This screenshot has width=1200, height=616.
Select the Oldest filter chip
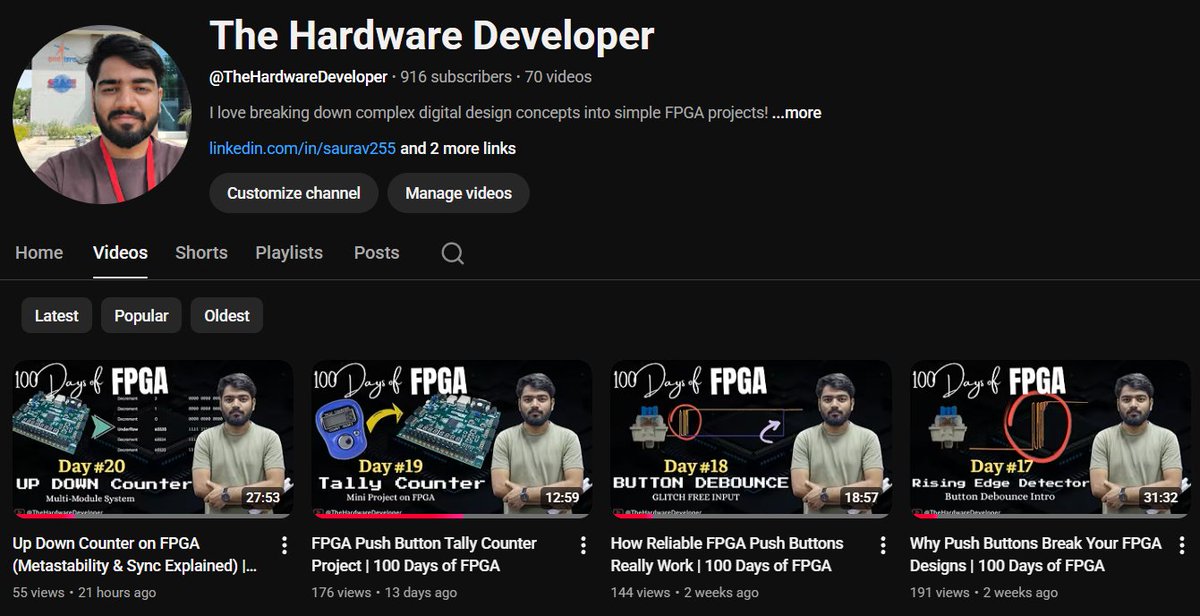point(227,315)
